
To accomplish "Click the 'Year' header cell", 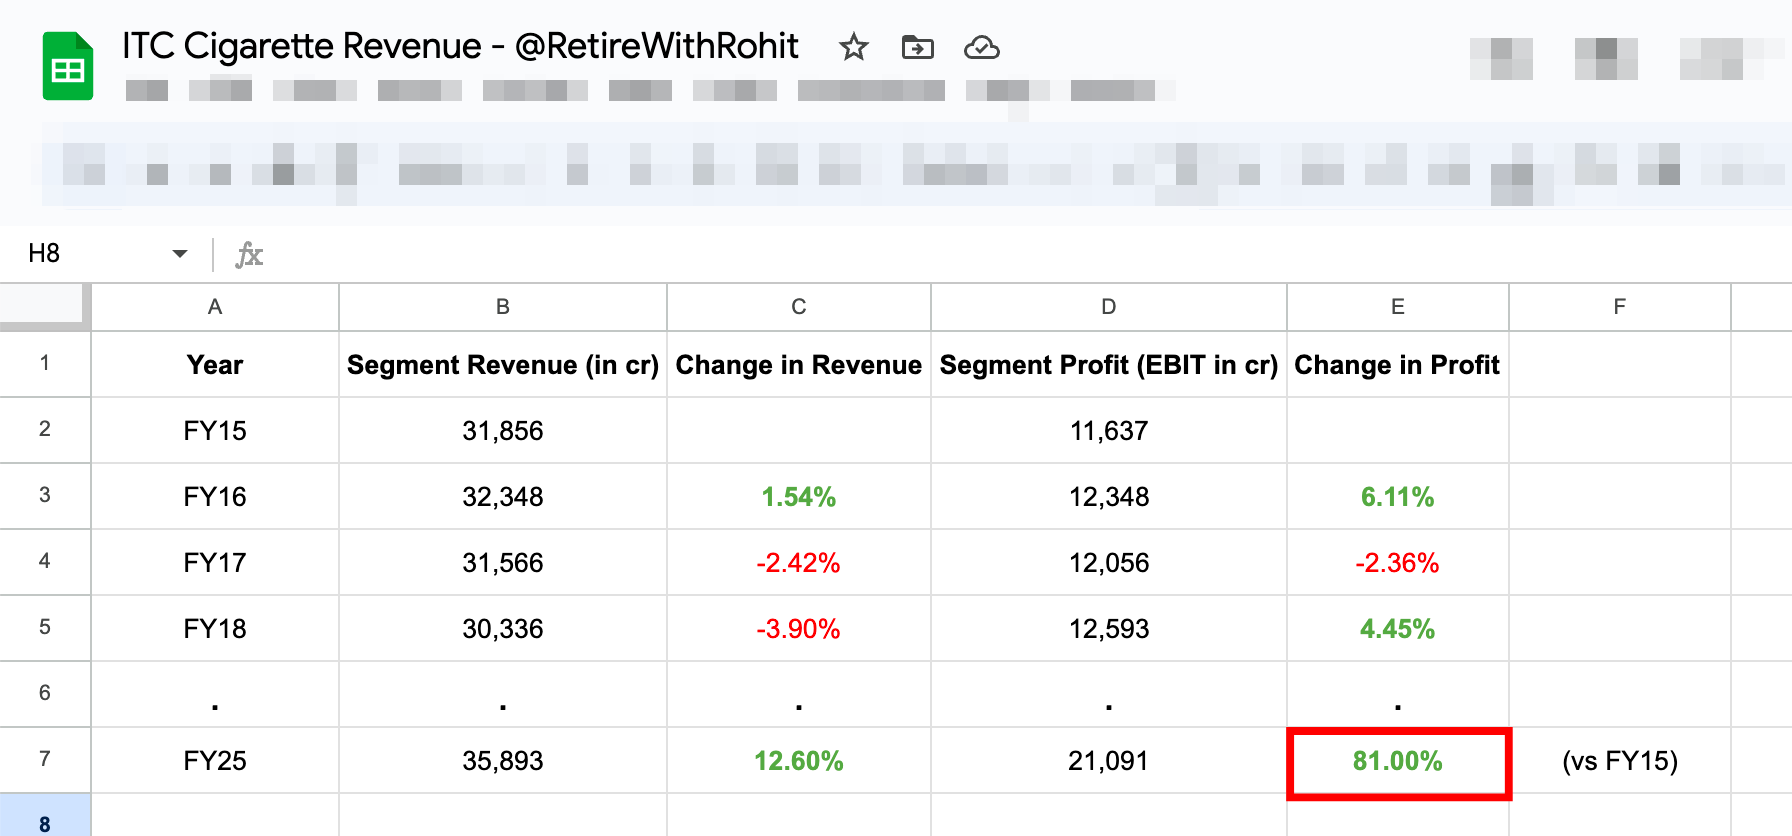I will 215,365.
